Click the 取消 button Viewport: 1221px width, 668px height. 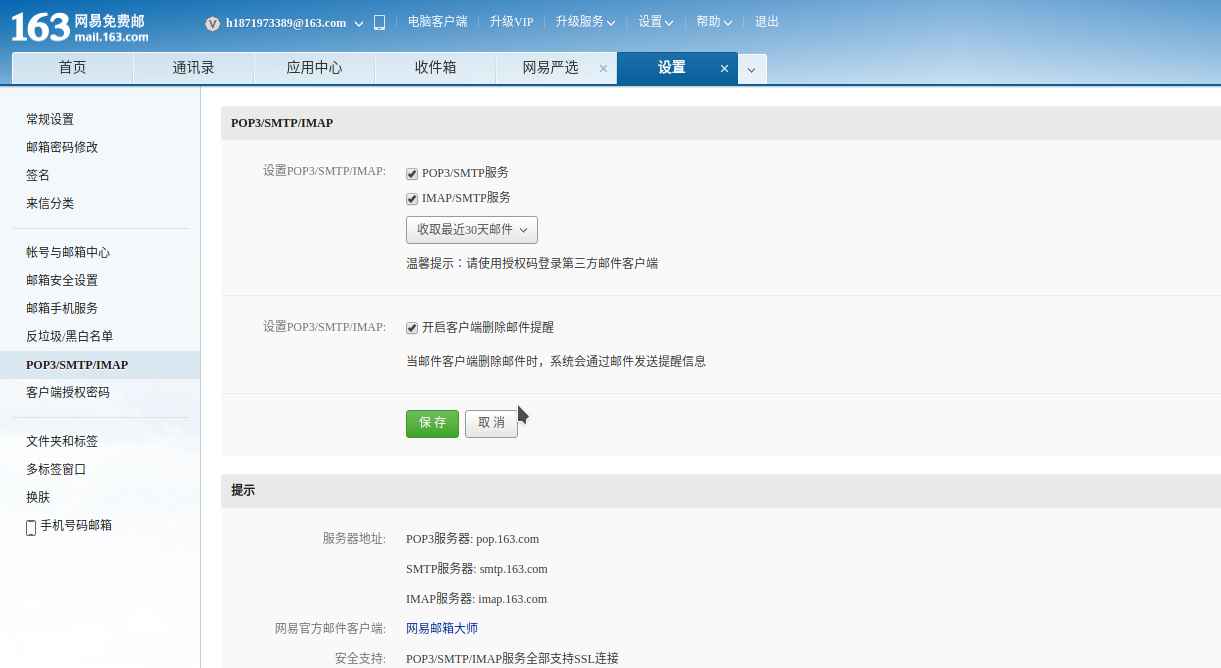491,423
